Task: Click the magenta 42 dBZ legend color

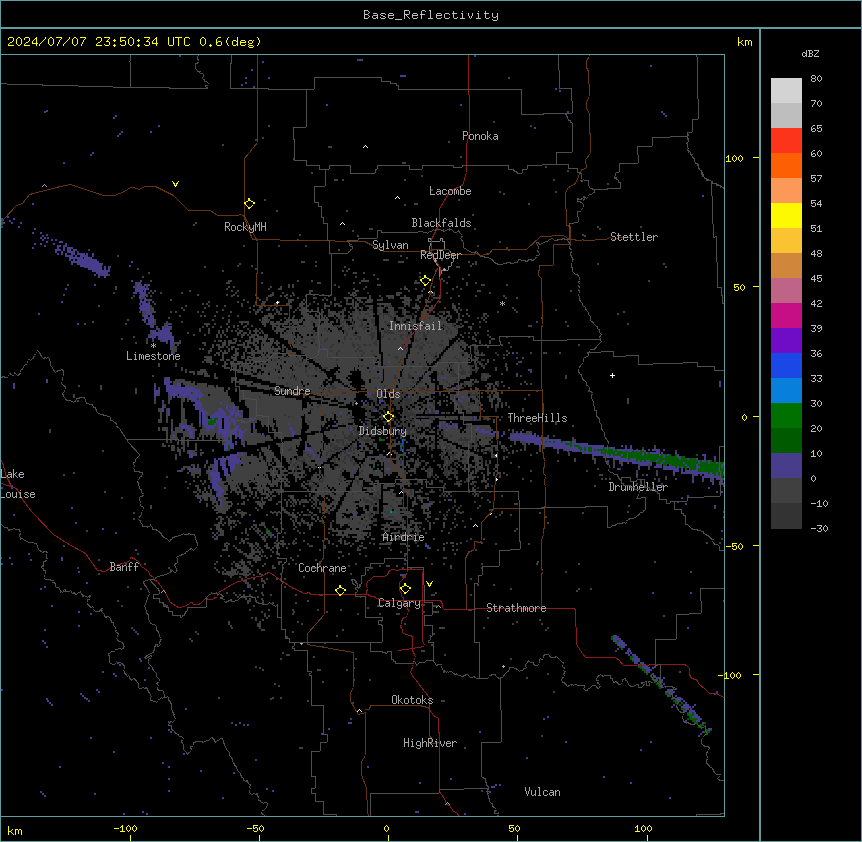Action: 786,315
